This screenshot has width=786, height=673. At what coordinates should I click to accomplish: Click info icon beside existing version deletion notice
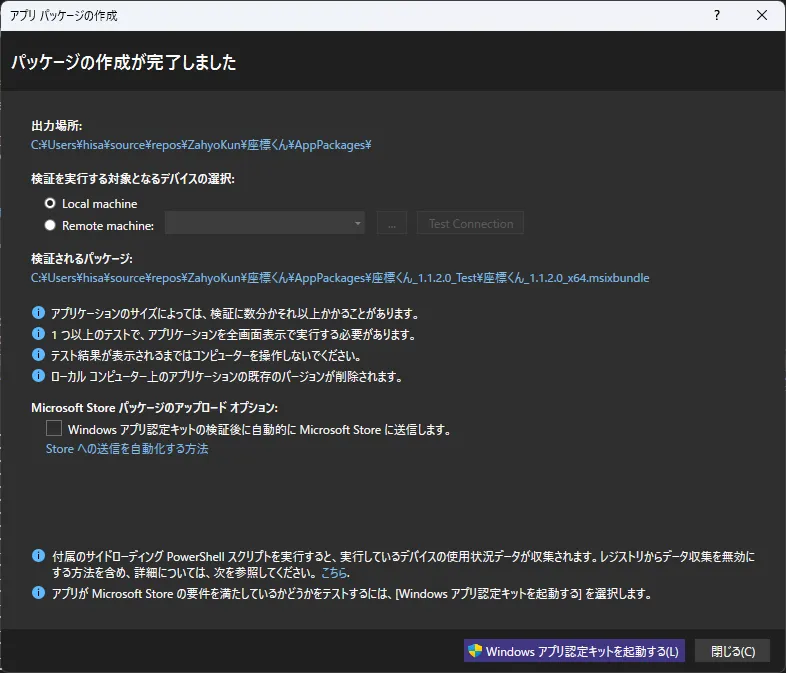click(39, 375)
